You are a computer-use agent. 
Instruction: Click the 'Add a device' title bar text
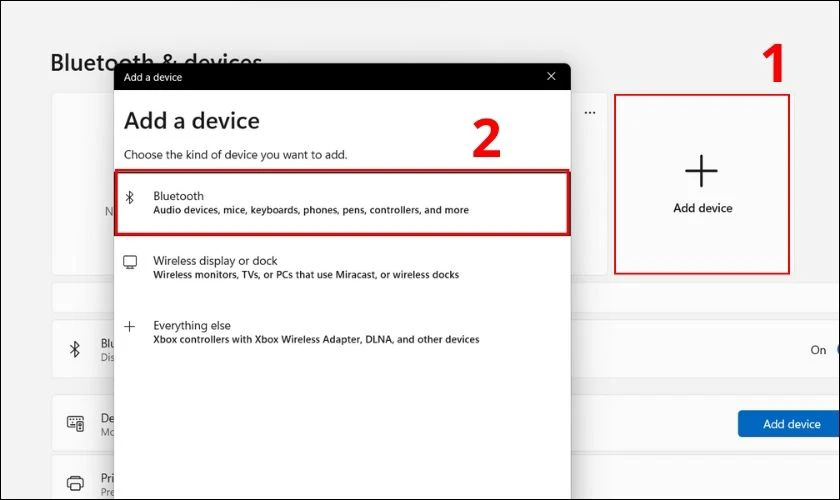point(153,77)
